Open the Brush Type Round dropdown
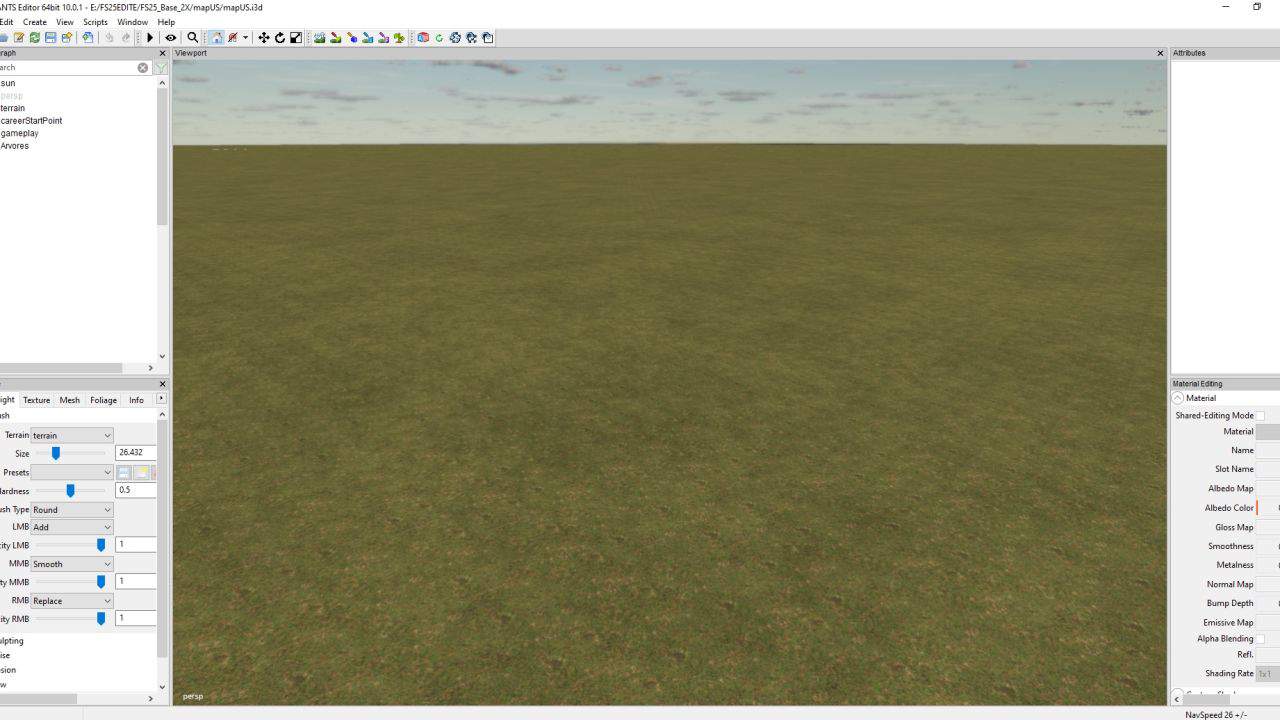 click(x=72, y=510)
